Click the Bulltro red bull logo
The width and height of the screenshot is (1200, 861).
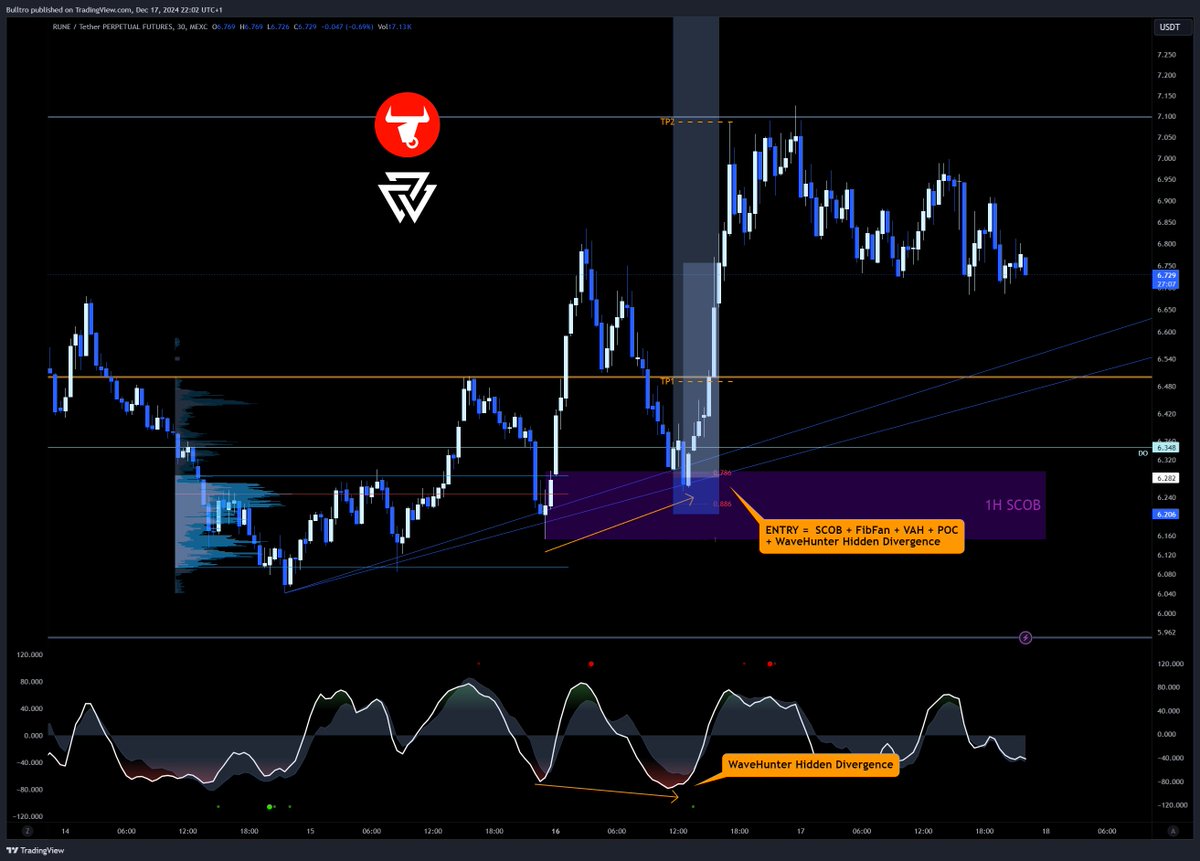click(406, 124)
